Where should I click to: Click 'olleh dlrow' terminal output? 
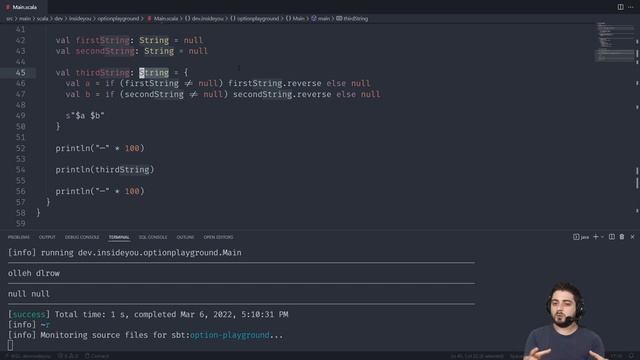(34, 273)
